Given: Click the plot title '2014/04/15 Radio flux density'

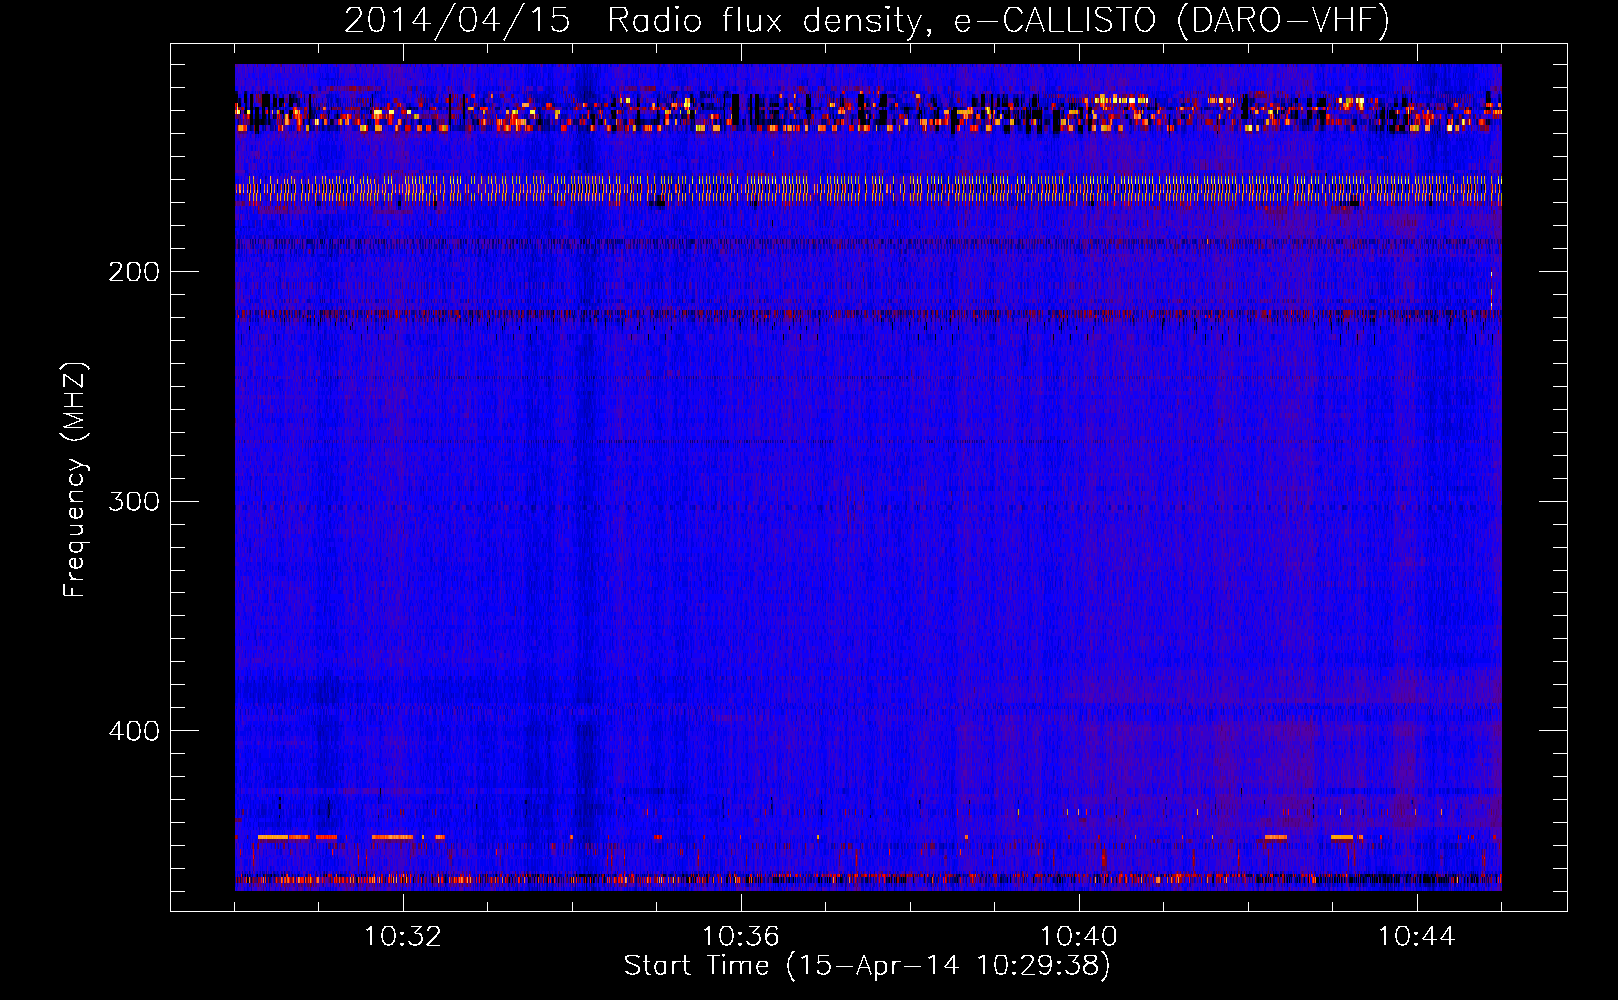Looking at the screenshot, I should 867,20.
